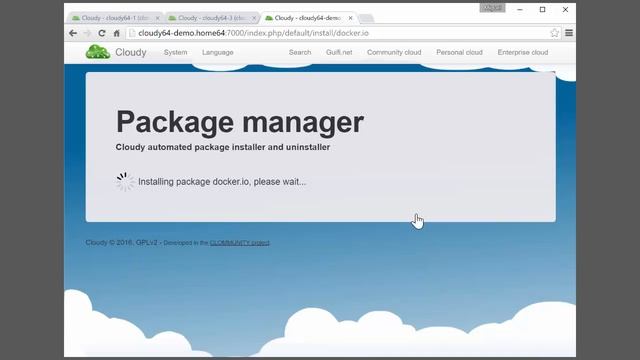640x360 pixels.
Task: Switch to the Cloudy cloudy64-3 tab
Action: pyautogui.click(x=211, y=18)
